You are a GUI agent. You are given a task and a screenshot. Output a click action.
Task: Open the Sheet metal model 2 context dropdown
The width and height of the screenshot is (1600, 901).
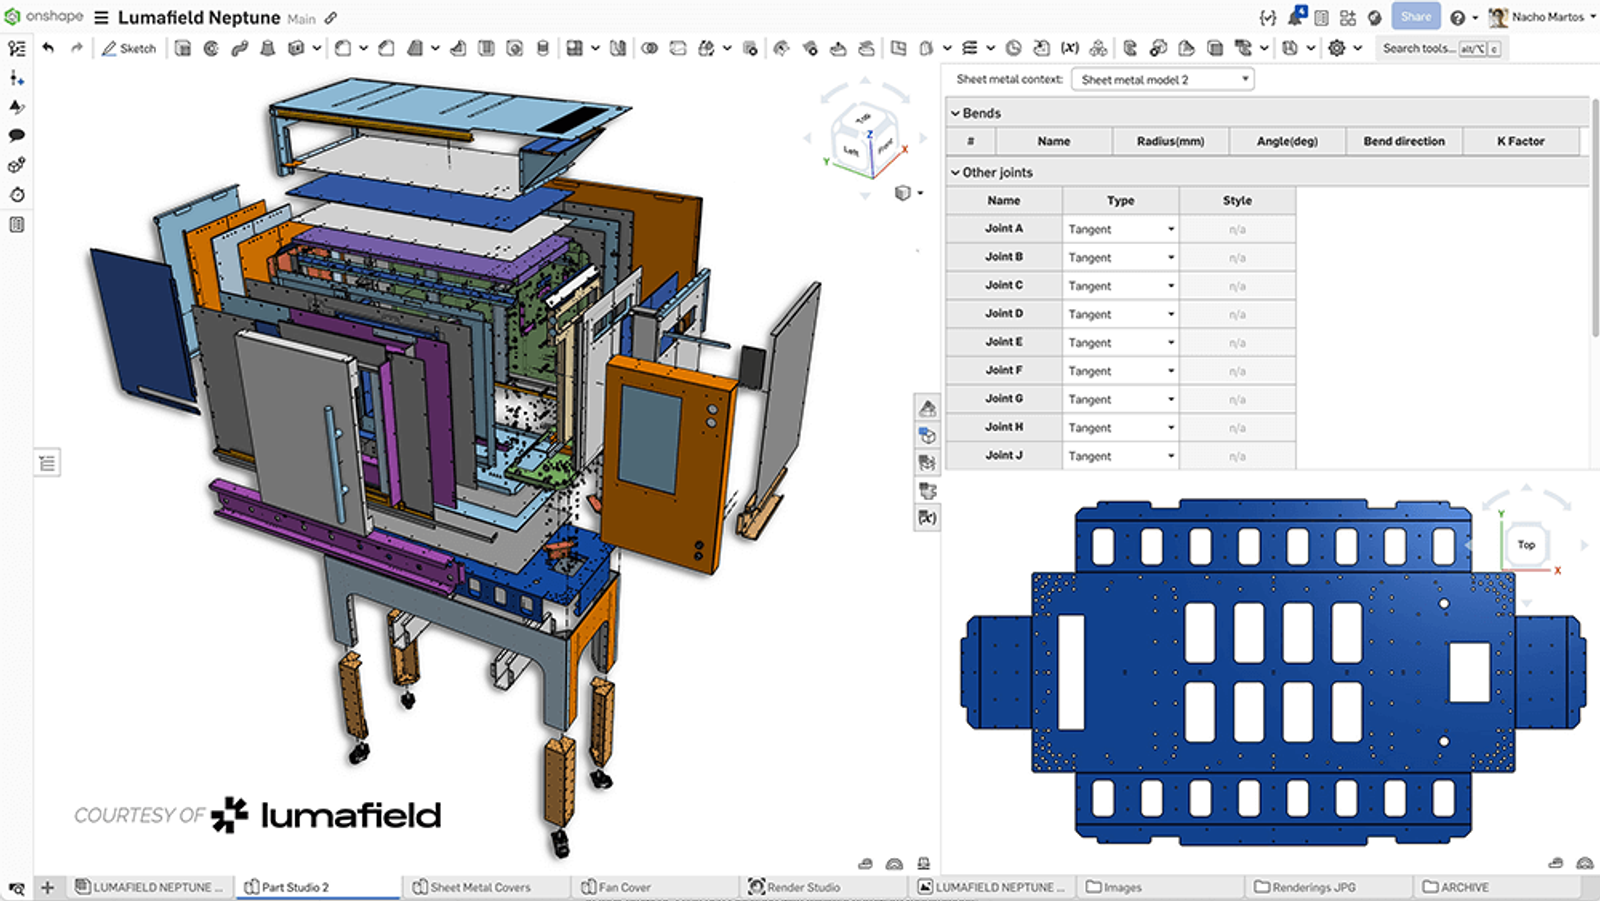click(1162, 78)
